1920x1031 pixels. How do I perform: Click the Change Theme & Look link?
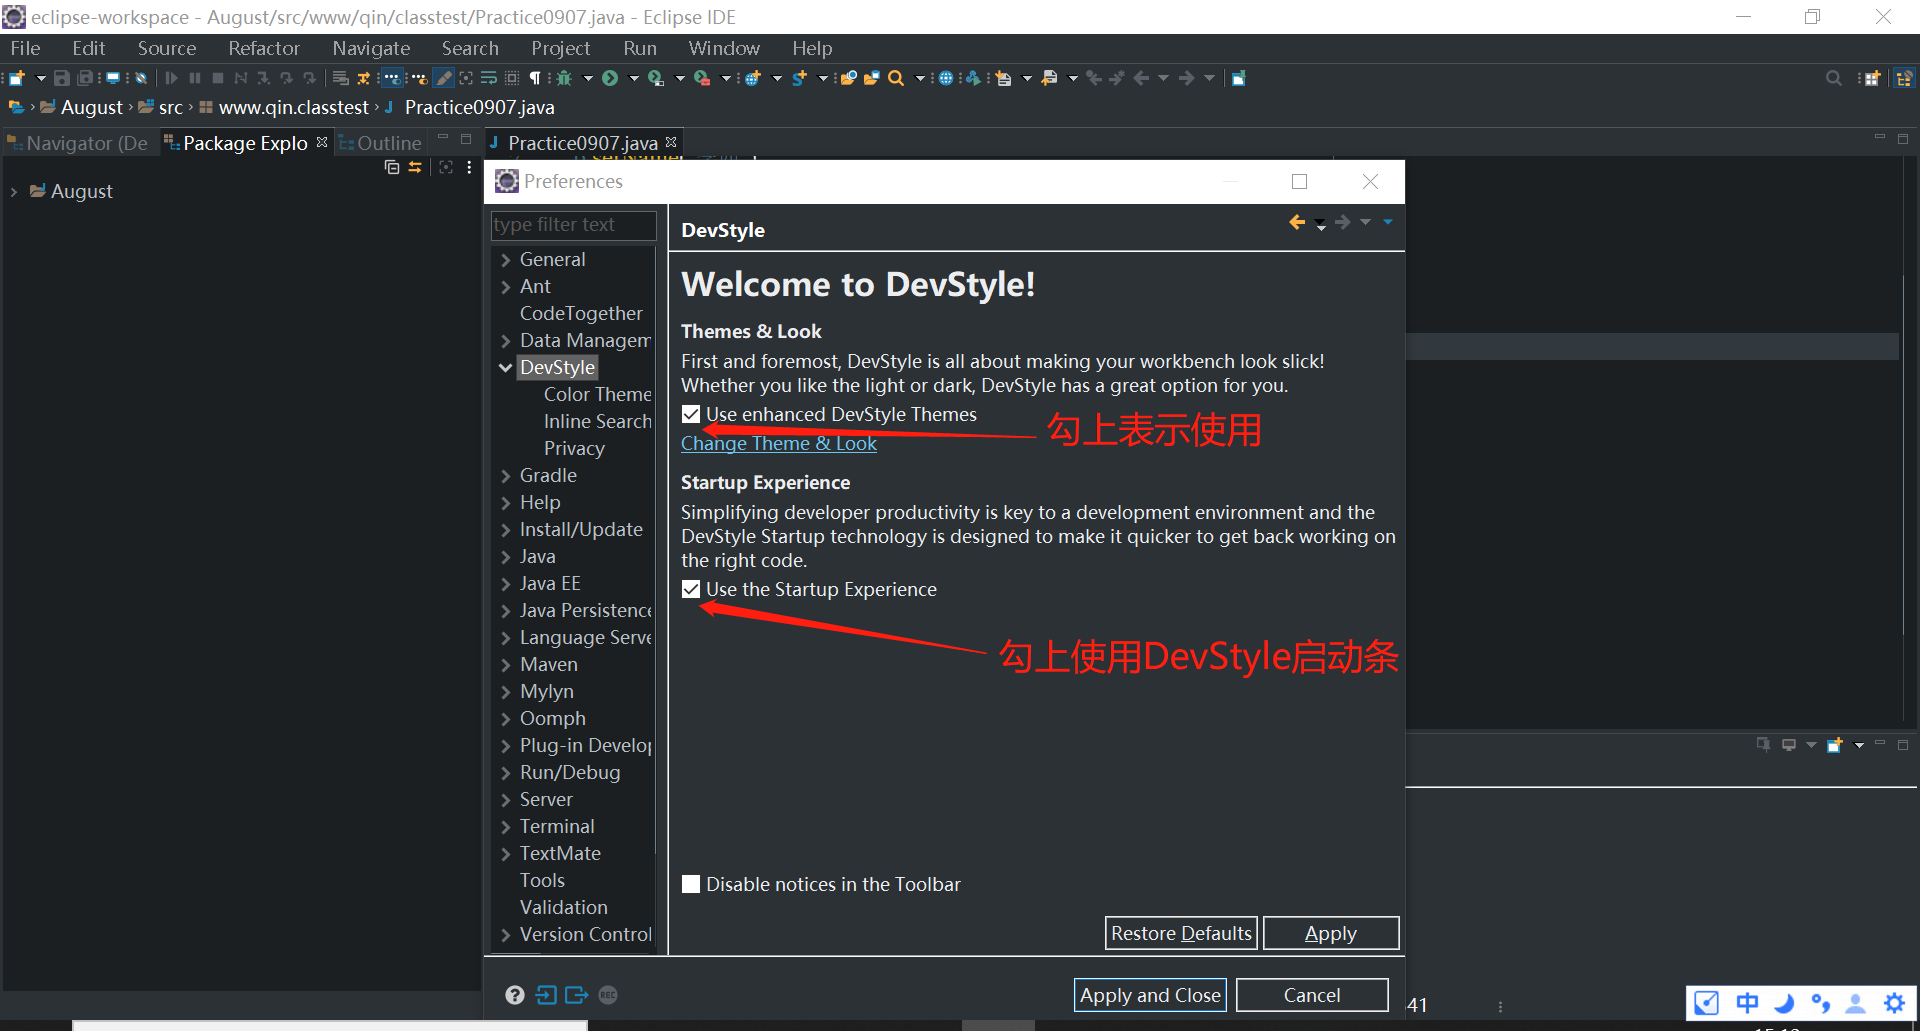click(779, 444)
